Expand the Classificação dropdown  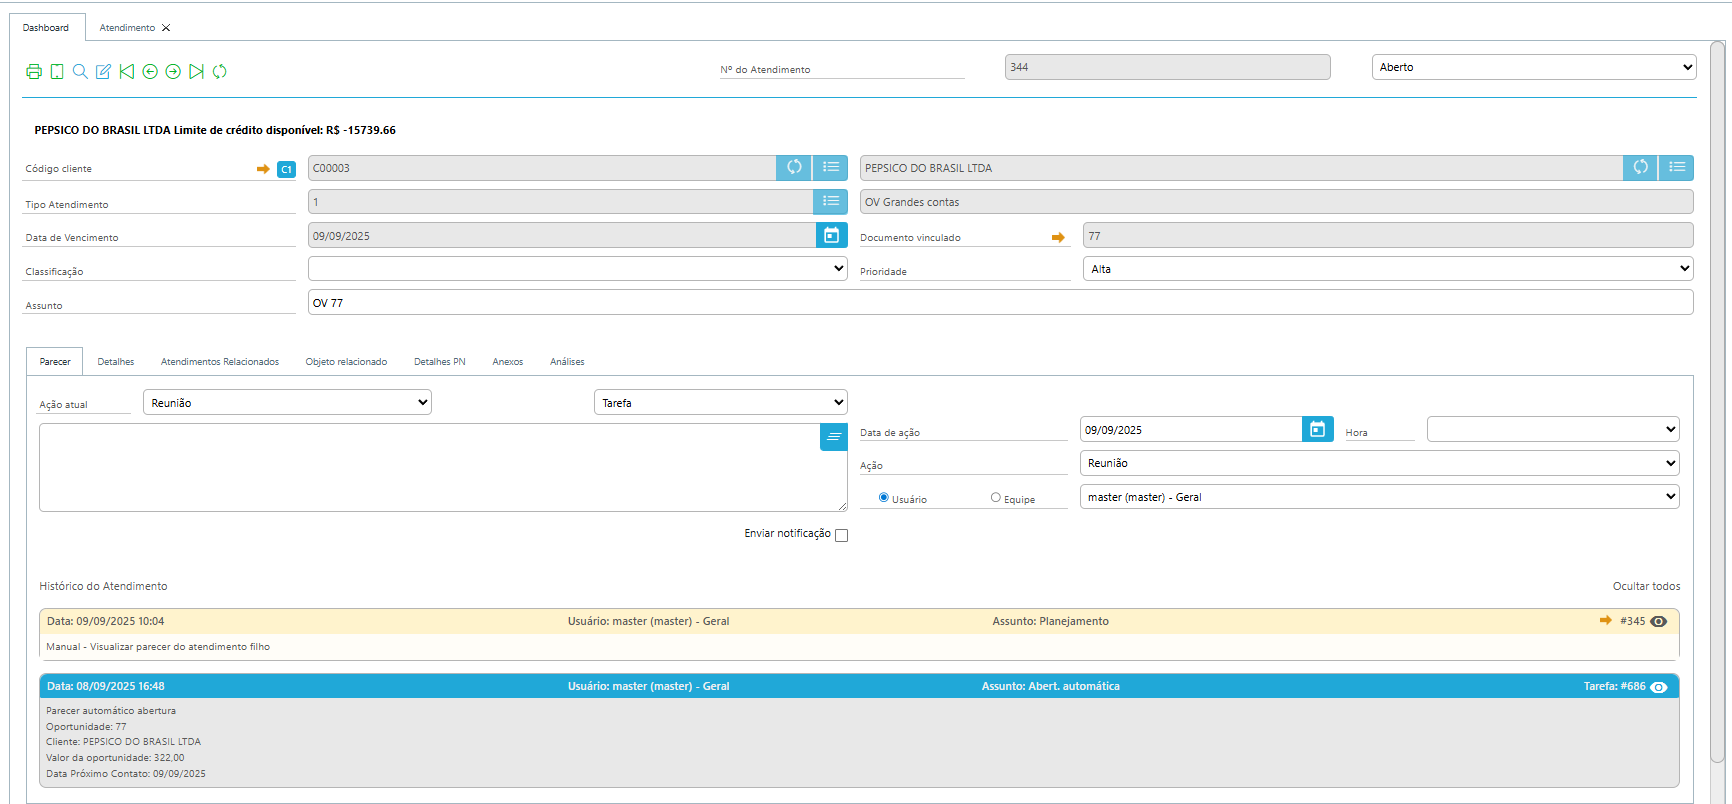(578, 269)
